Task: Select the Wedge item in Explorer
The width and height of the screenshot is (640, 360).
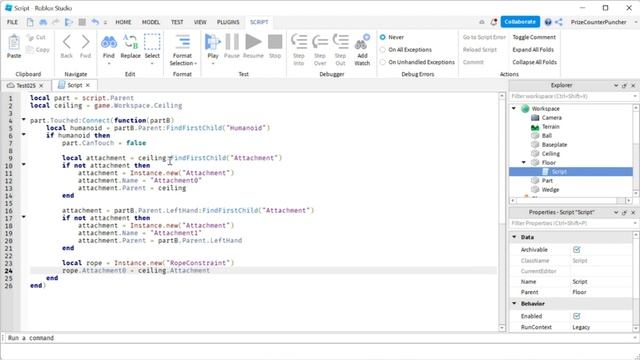Action: click(550, 189)
